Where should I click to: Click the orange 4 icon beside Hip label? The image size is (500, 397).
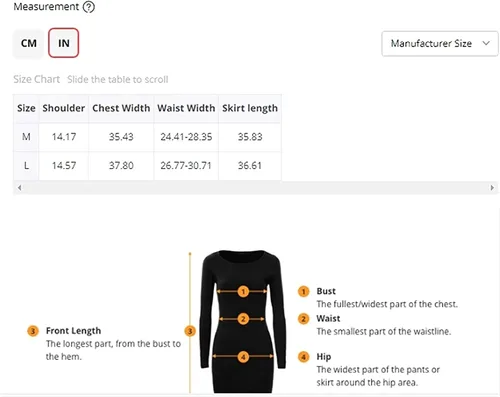[x=303, y=357]
